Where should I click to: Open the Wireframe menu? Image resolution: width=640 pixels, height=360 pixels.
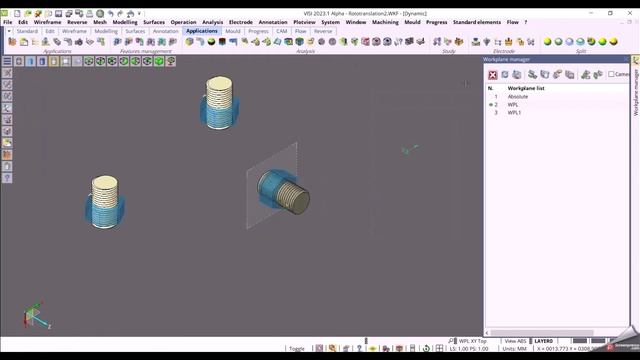(x=47, y=22)
